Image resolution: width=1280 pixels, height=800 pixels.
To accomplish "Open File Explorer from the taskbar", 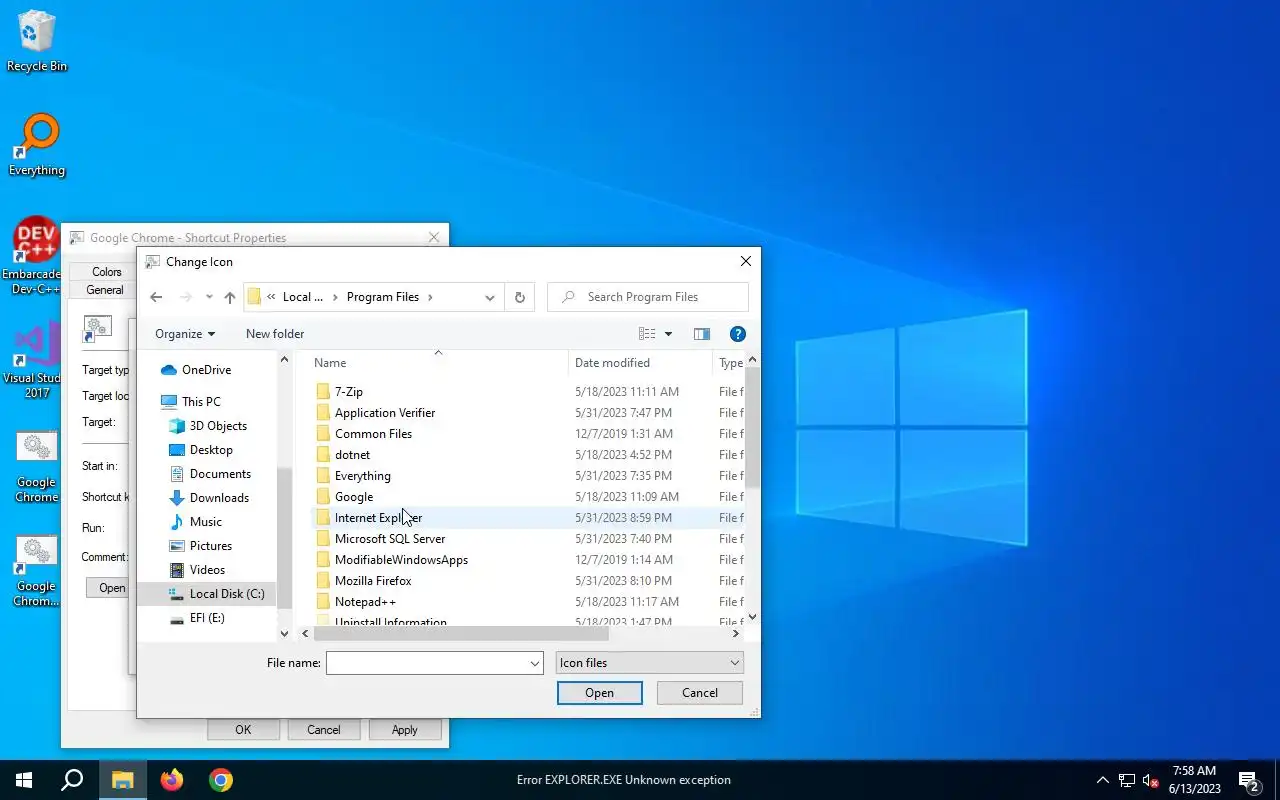I will (x=122, y=780).
